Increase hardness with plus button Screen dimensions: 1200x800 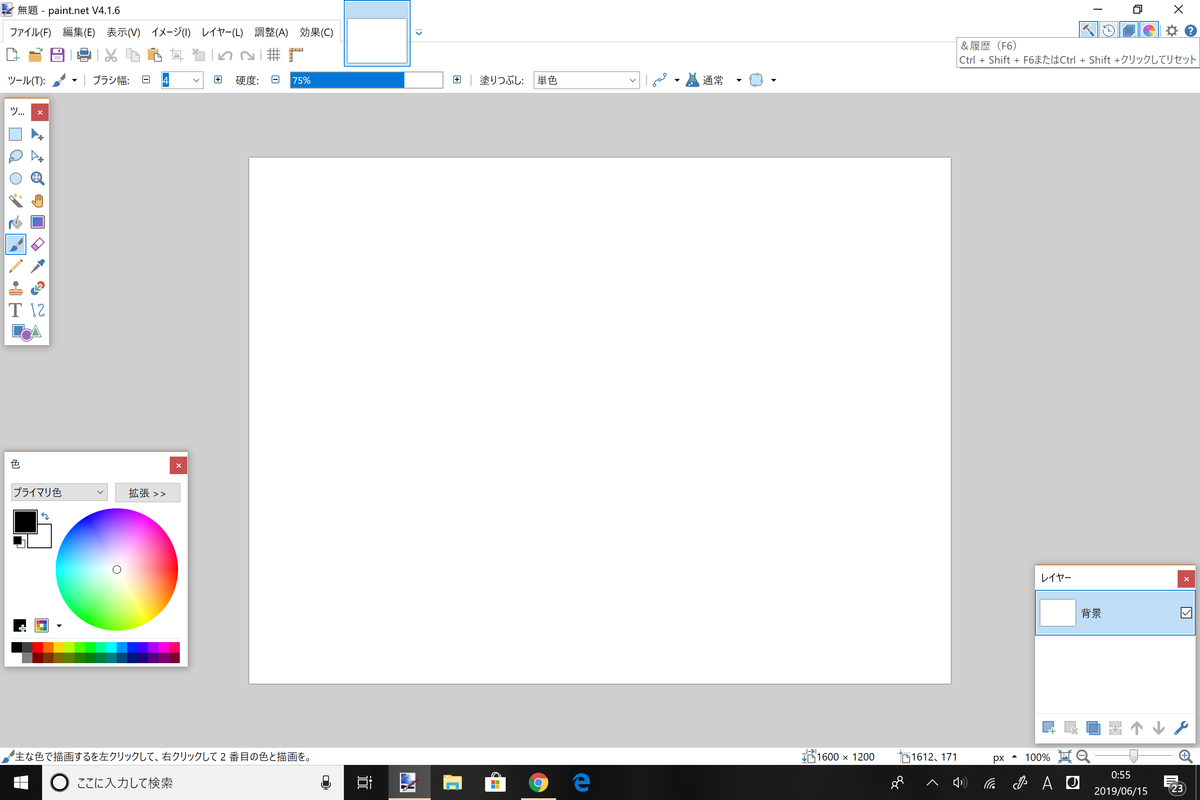[x=457, y=80]
